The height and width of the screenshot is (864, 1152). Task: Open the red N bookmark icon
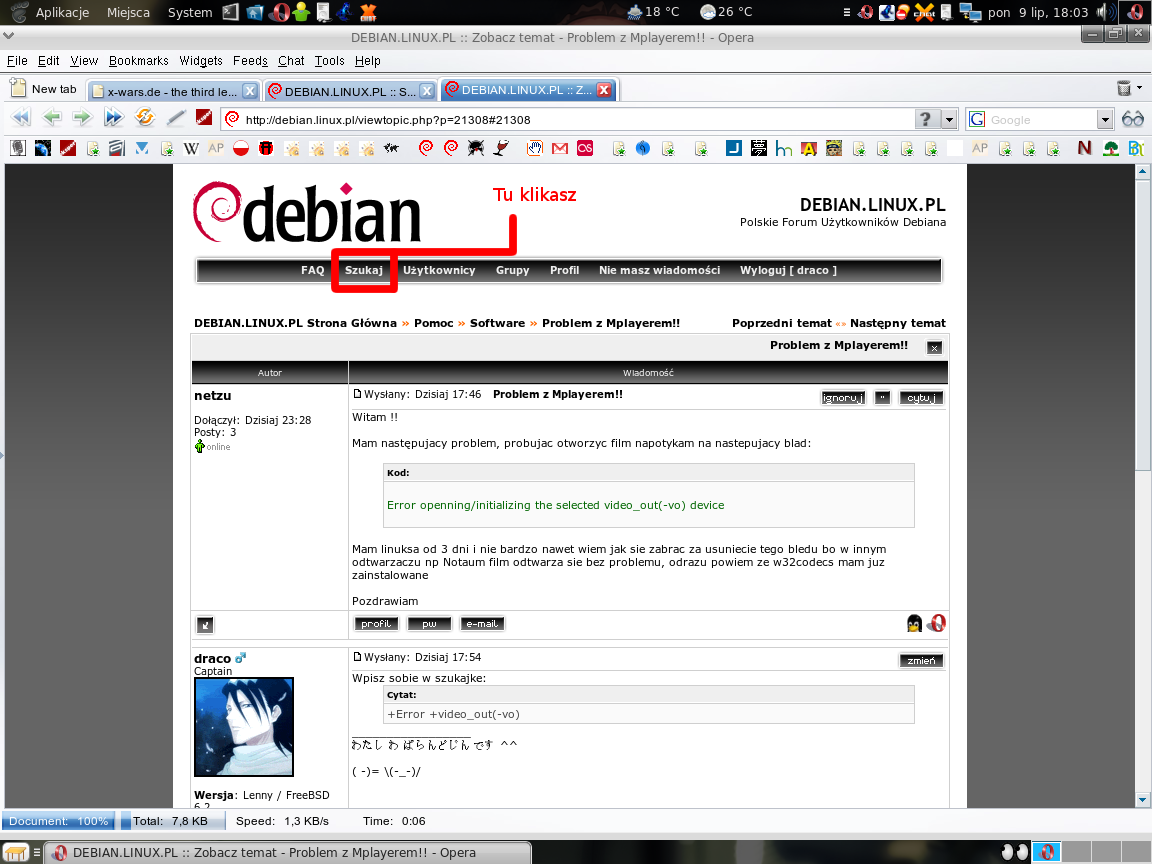1084,148
